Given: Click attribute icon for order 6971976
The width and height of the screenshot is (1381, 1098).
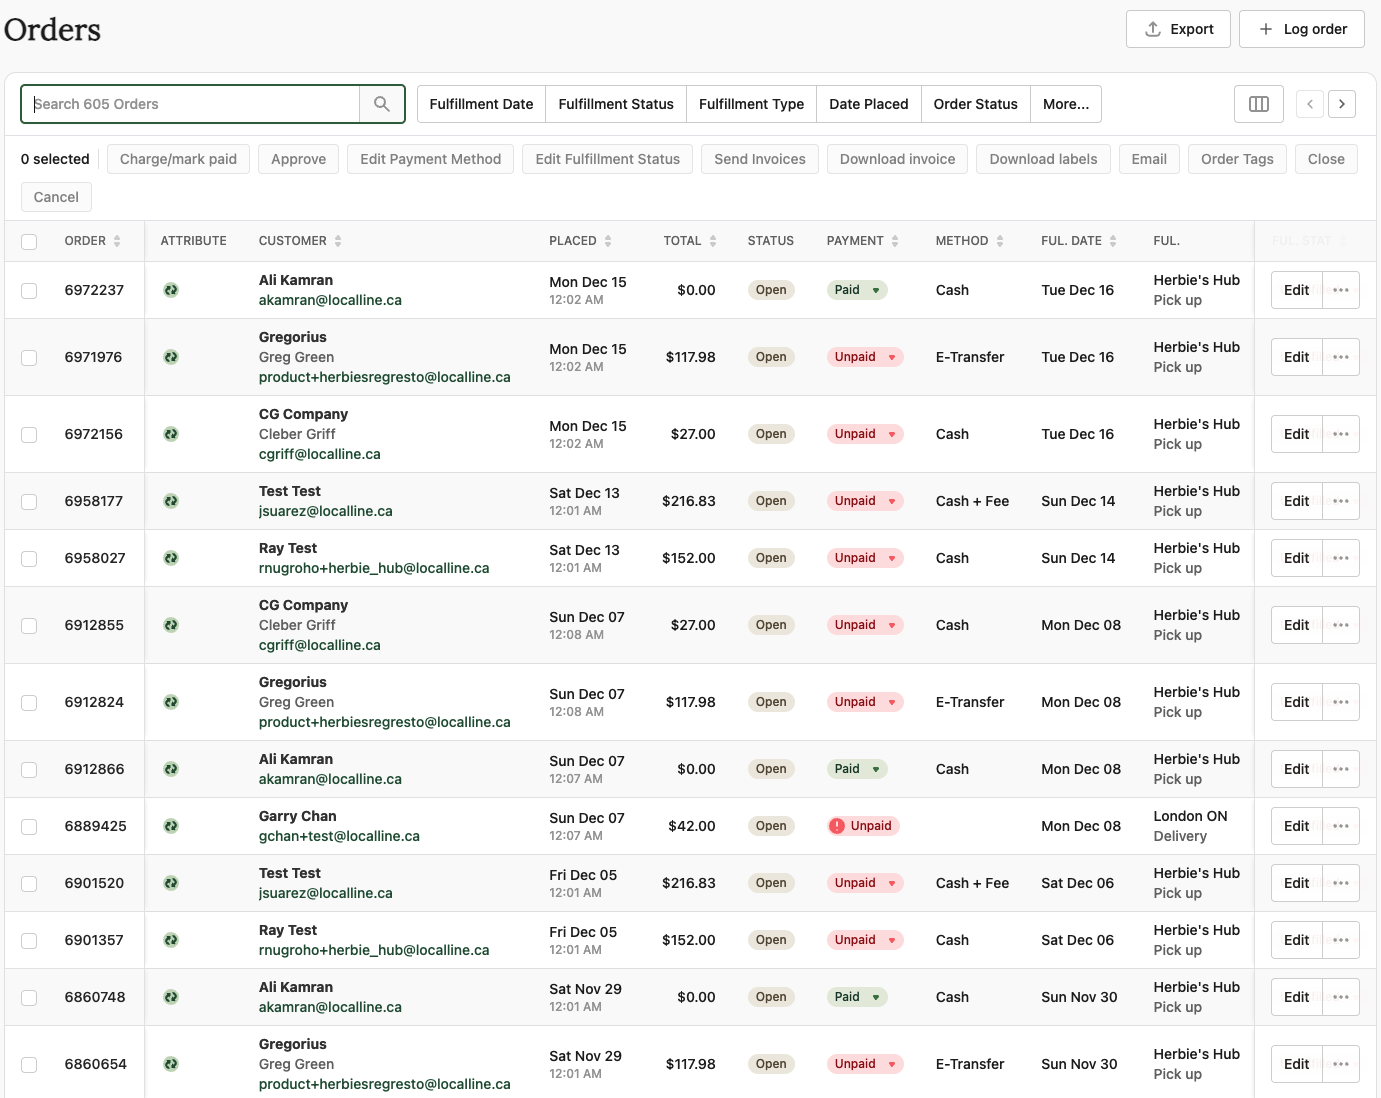Looking at the screenshot, I should pyautogui.click(x=171, y=357).
